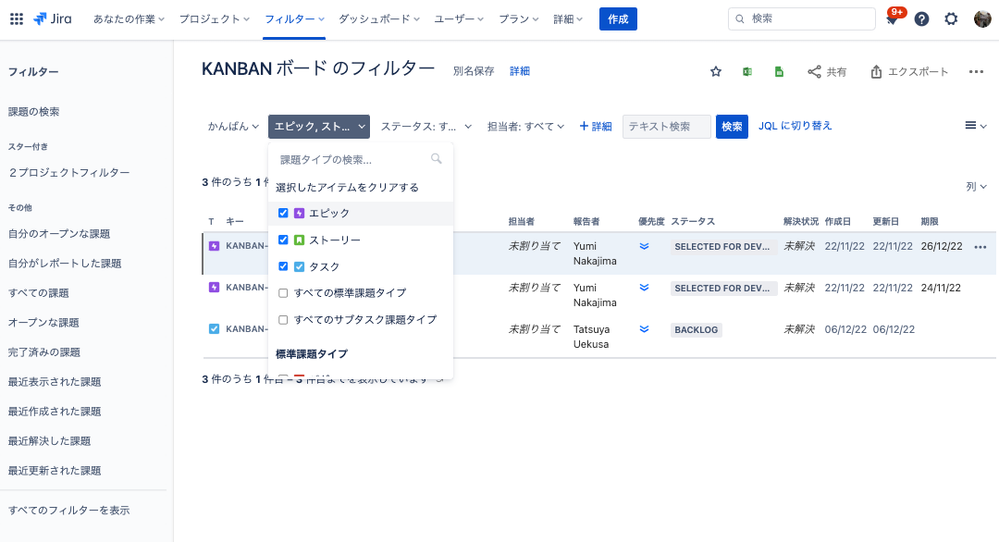
Task: Open the ユーザー menu
Action: click(459, 19)
